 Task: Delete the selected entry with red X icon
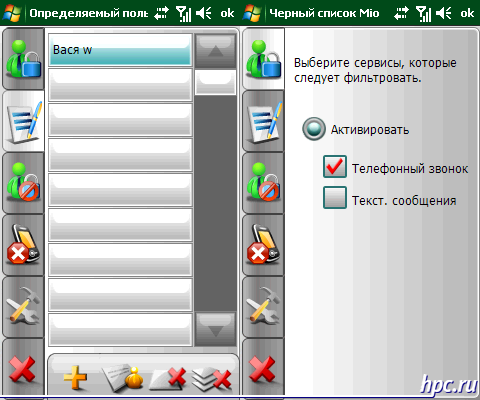coord(168,378)
